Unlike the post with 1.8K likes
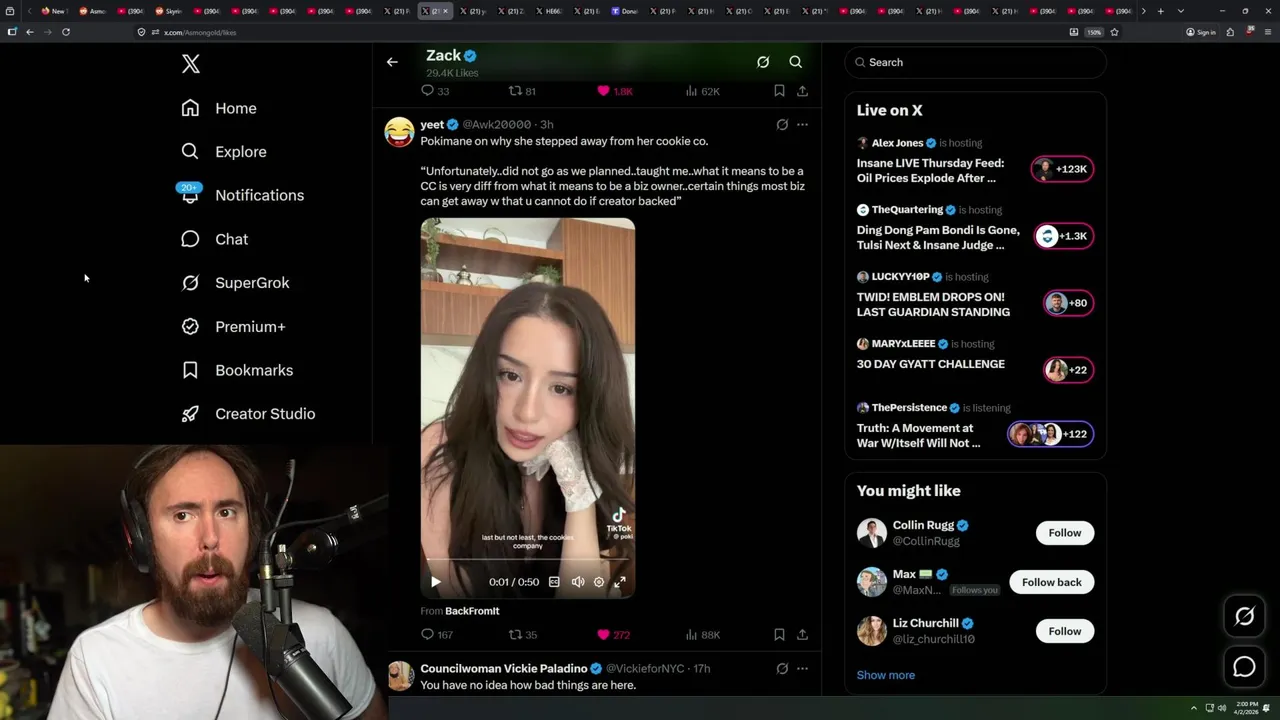This screenshot has width=1280, height=720. click(x=615, y=91)
